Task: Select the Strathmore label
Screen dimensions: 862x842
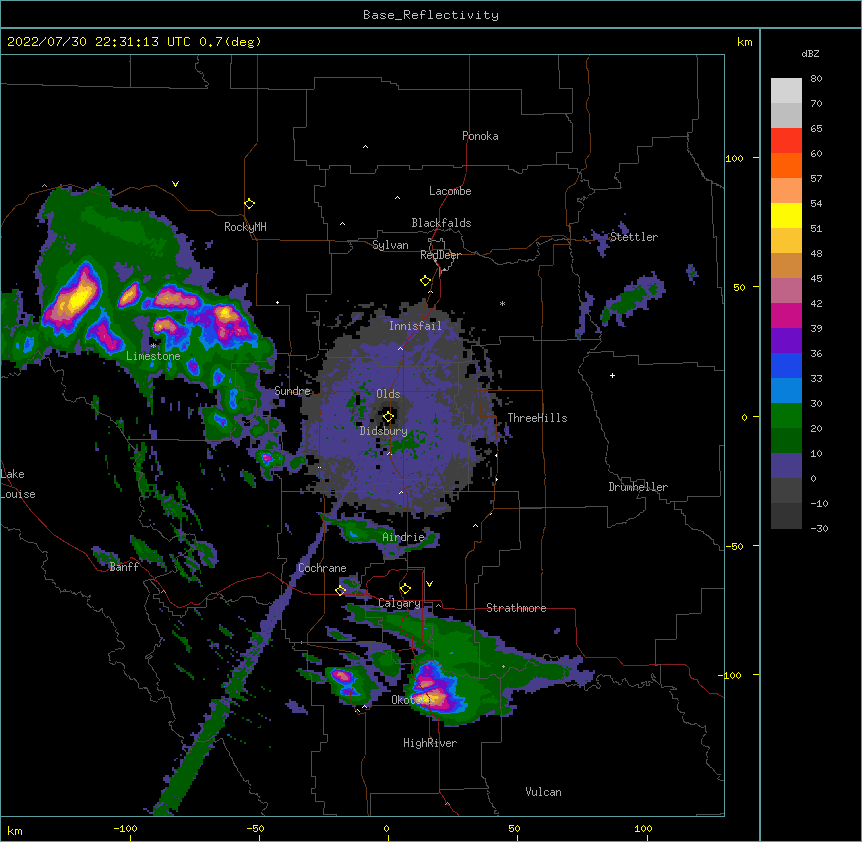Action: click(516, 608)
